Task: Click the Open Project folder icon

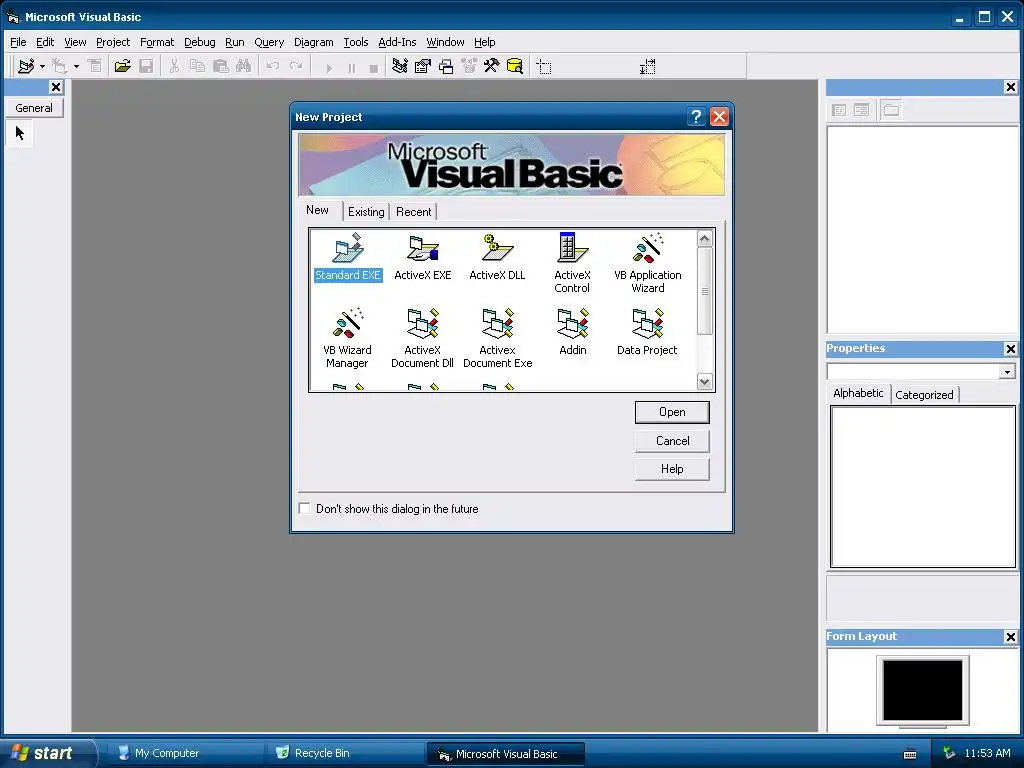Action: [122, 67]
